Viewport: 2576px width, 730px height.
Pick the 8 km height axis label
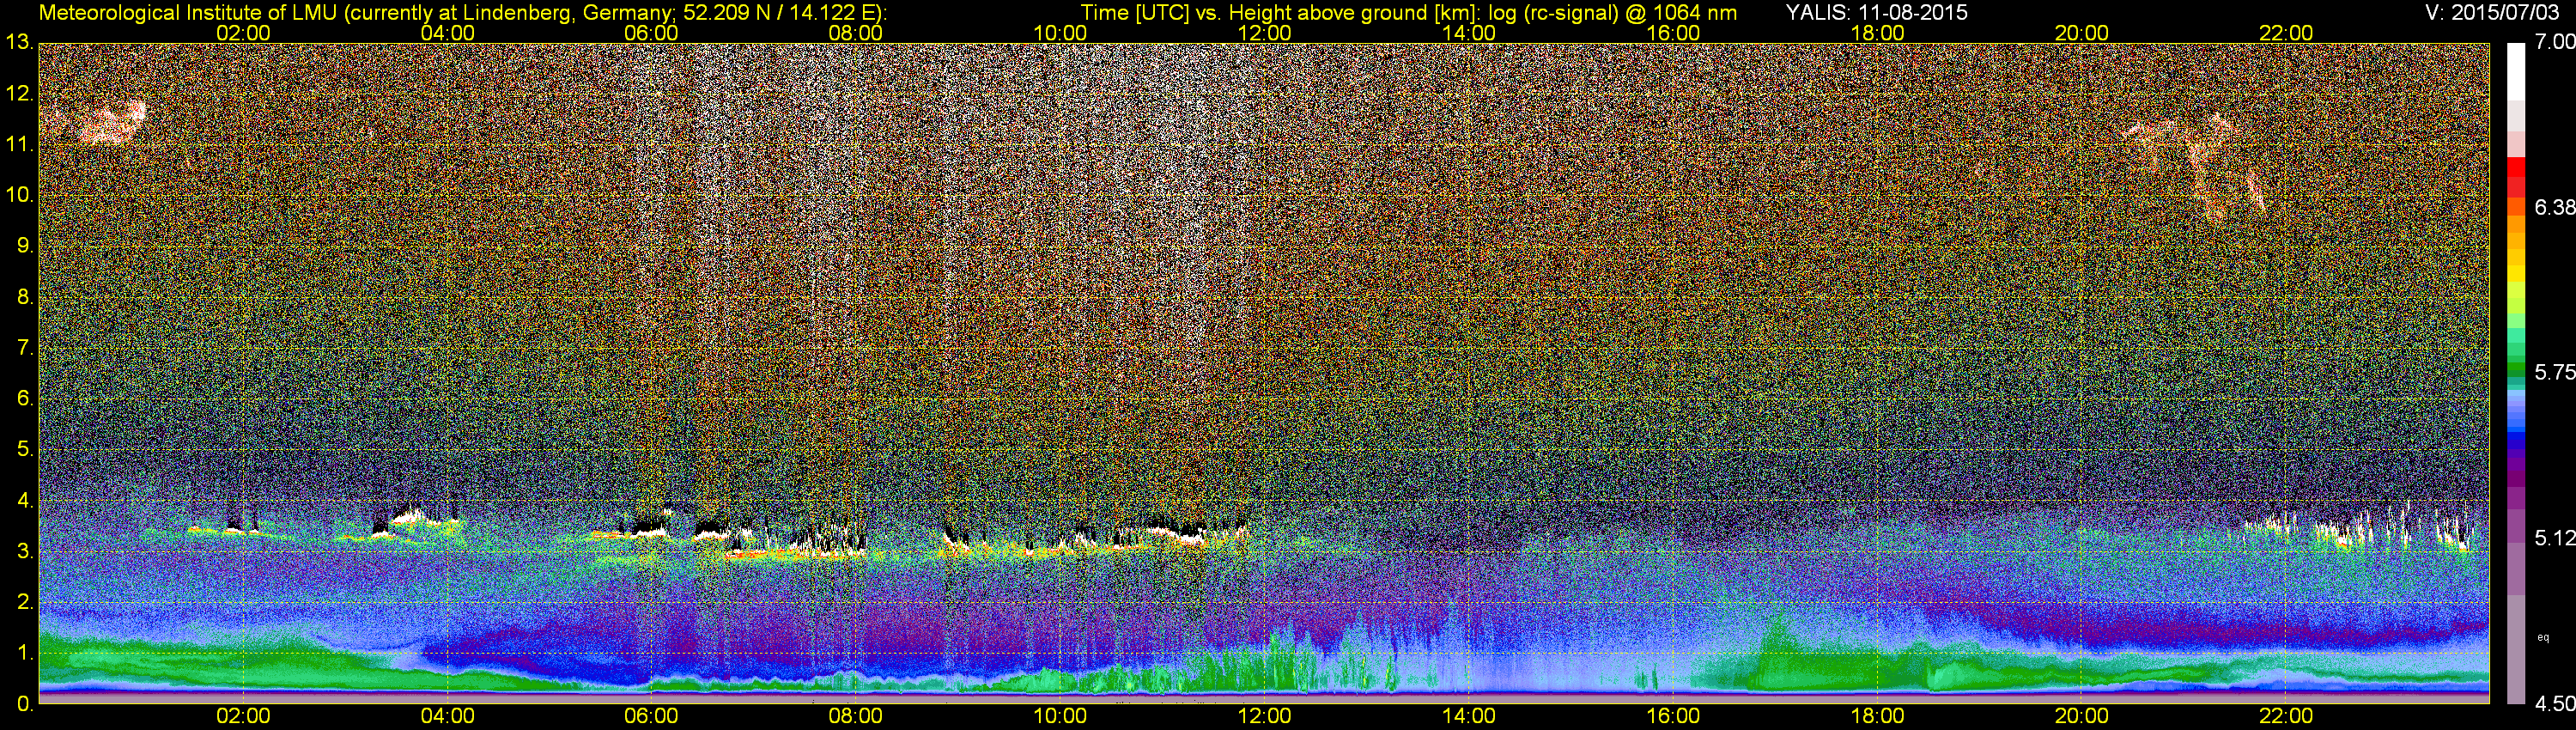coord(24,297)
